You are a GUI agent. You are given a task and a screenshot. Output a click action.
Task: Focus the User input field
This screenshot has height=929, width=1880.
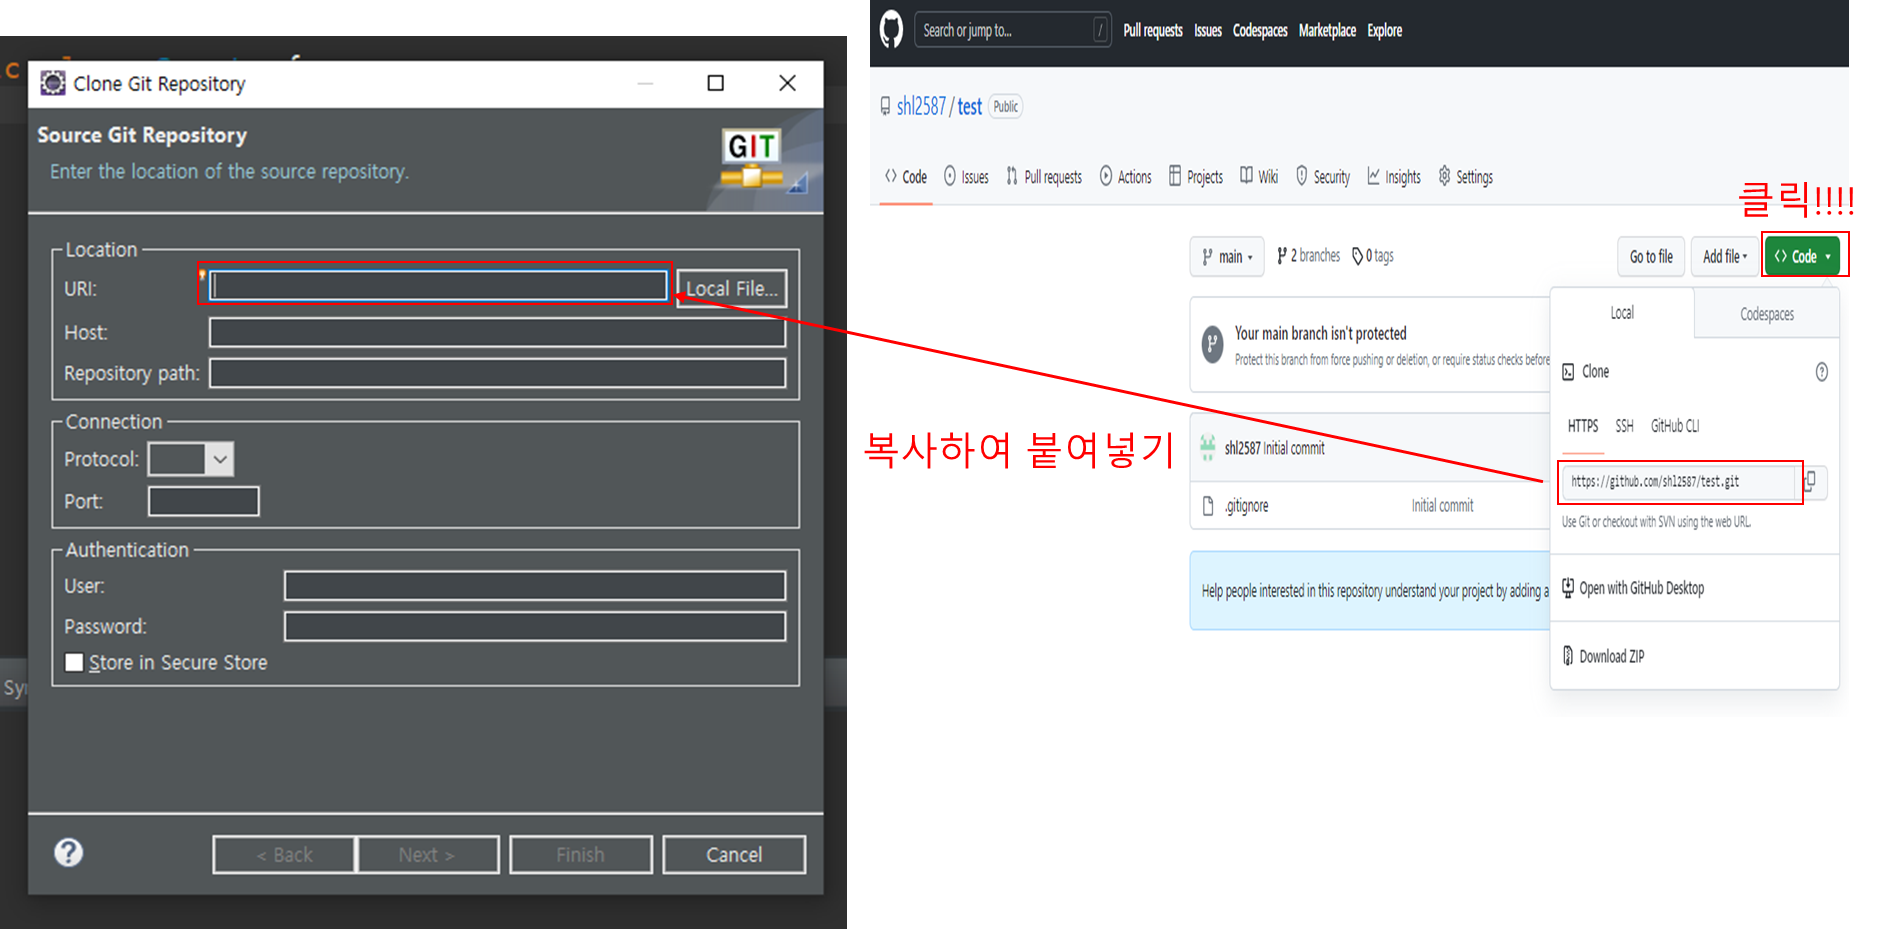pyautogui.click(x=535, y=586)
